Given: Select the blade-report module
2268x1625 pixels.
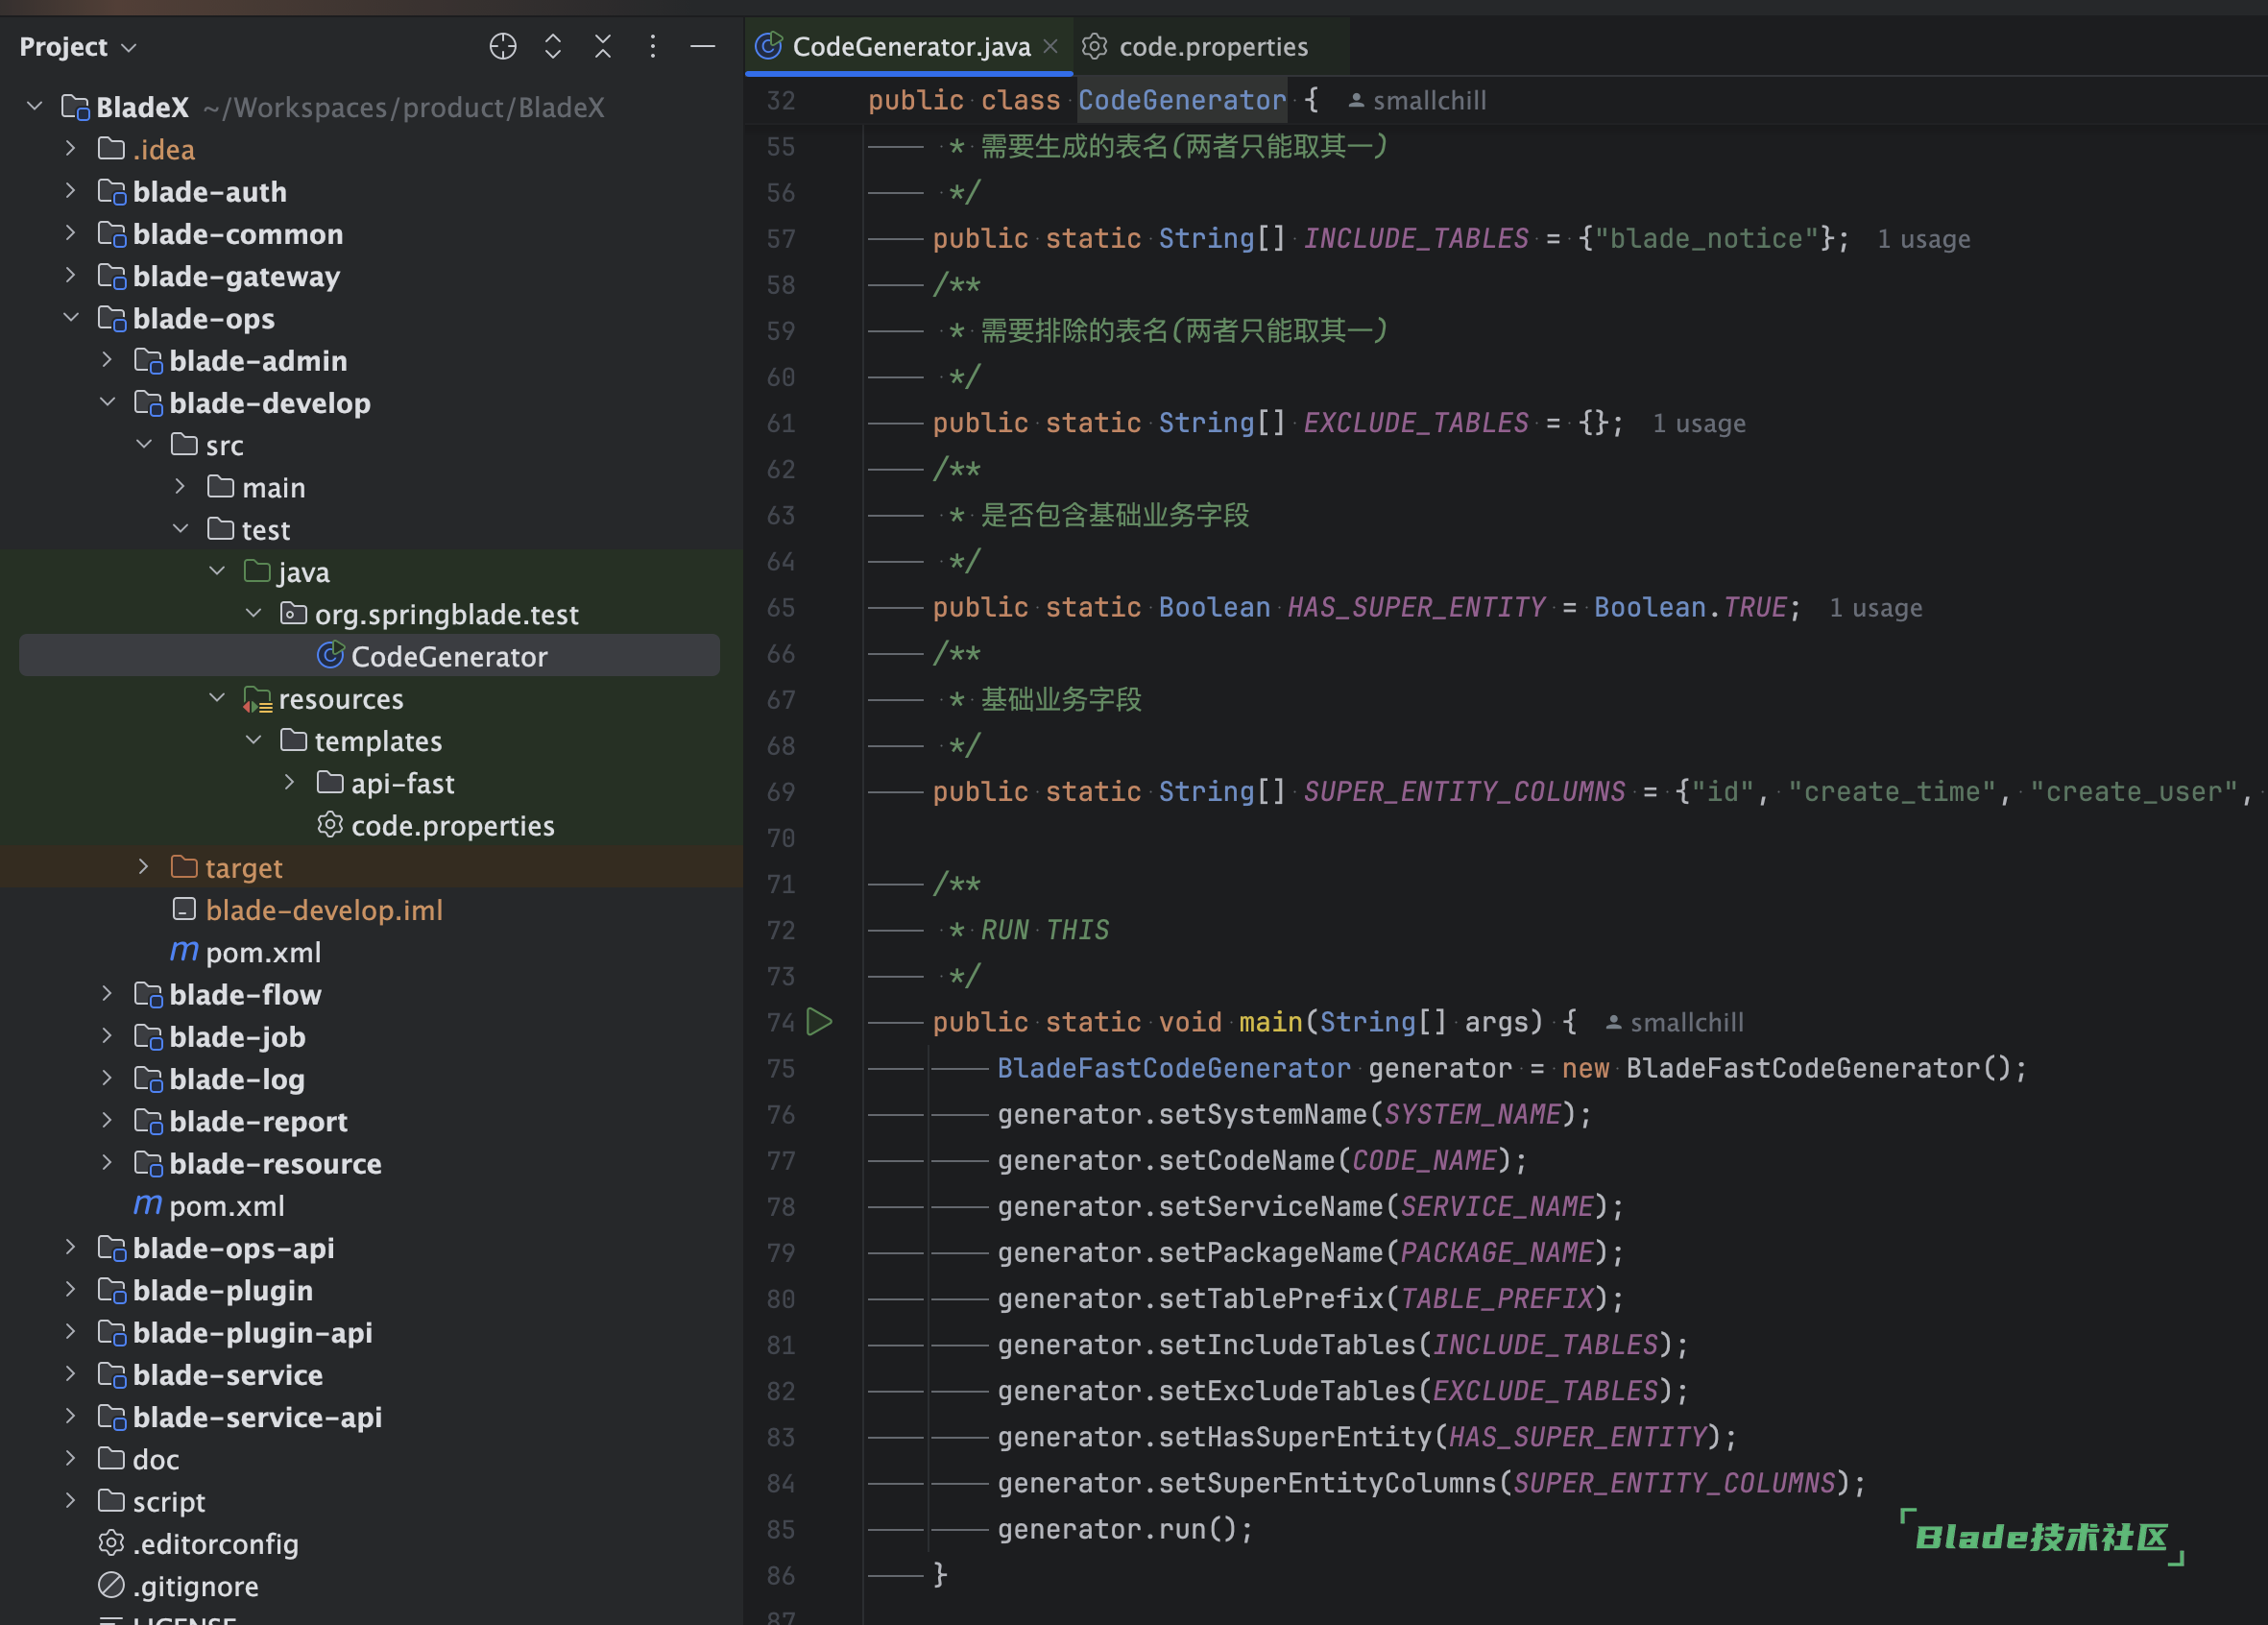Looking at the screenshot, I should (241, 1121).
